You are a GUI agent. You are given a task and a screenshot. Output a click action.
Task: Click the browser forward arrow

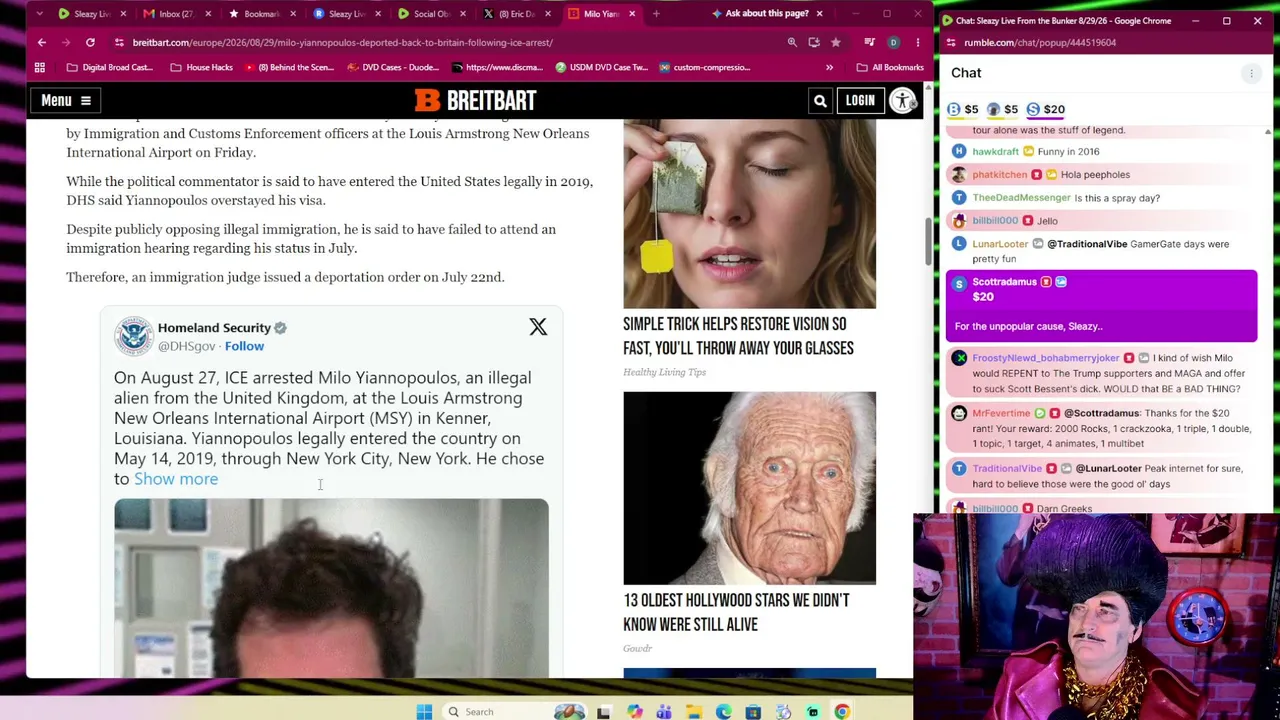point(66,43)
